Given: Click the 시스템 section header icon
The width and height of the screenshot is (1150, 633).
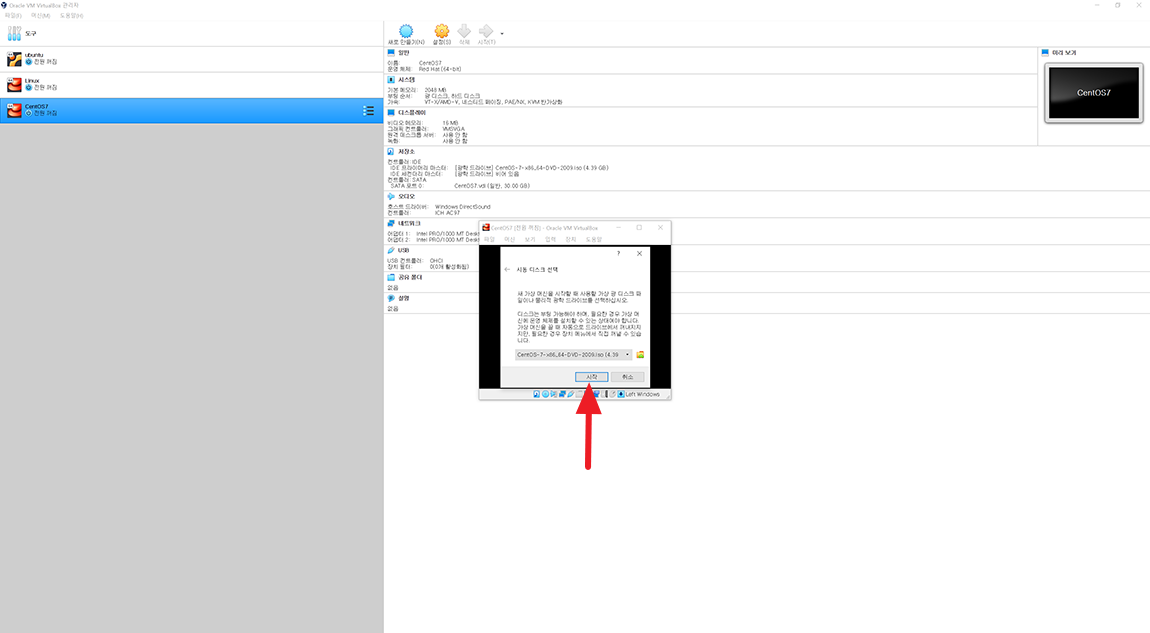Looking at the screenshot, I should click(391, 79).
